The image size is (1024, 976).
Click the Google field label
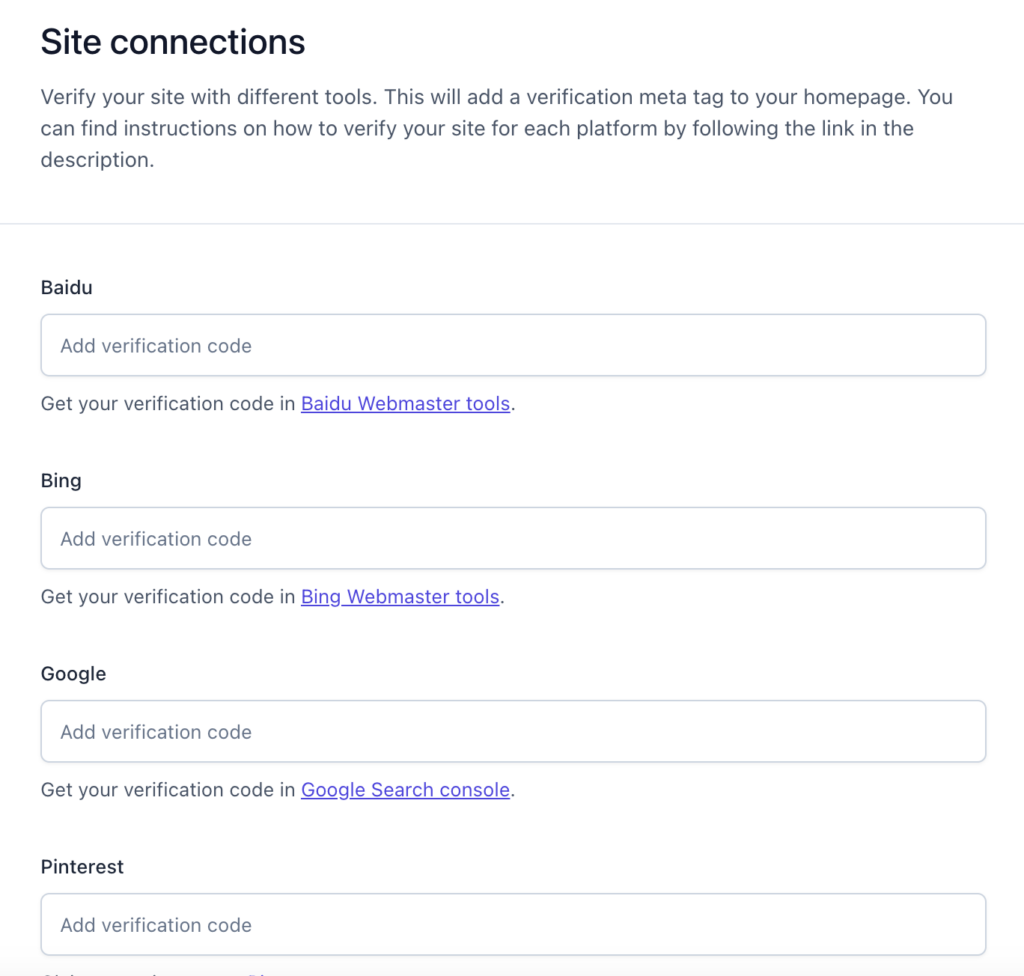pos(73,673)
